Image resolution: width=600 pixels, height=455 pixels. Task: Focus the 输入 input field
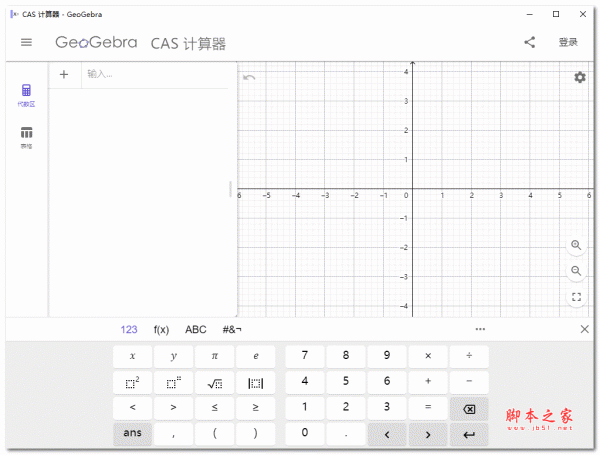155,74
